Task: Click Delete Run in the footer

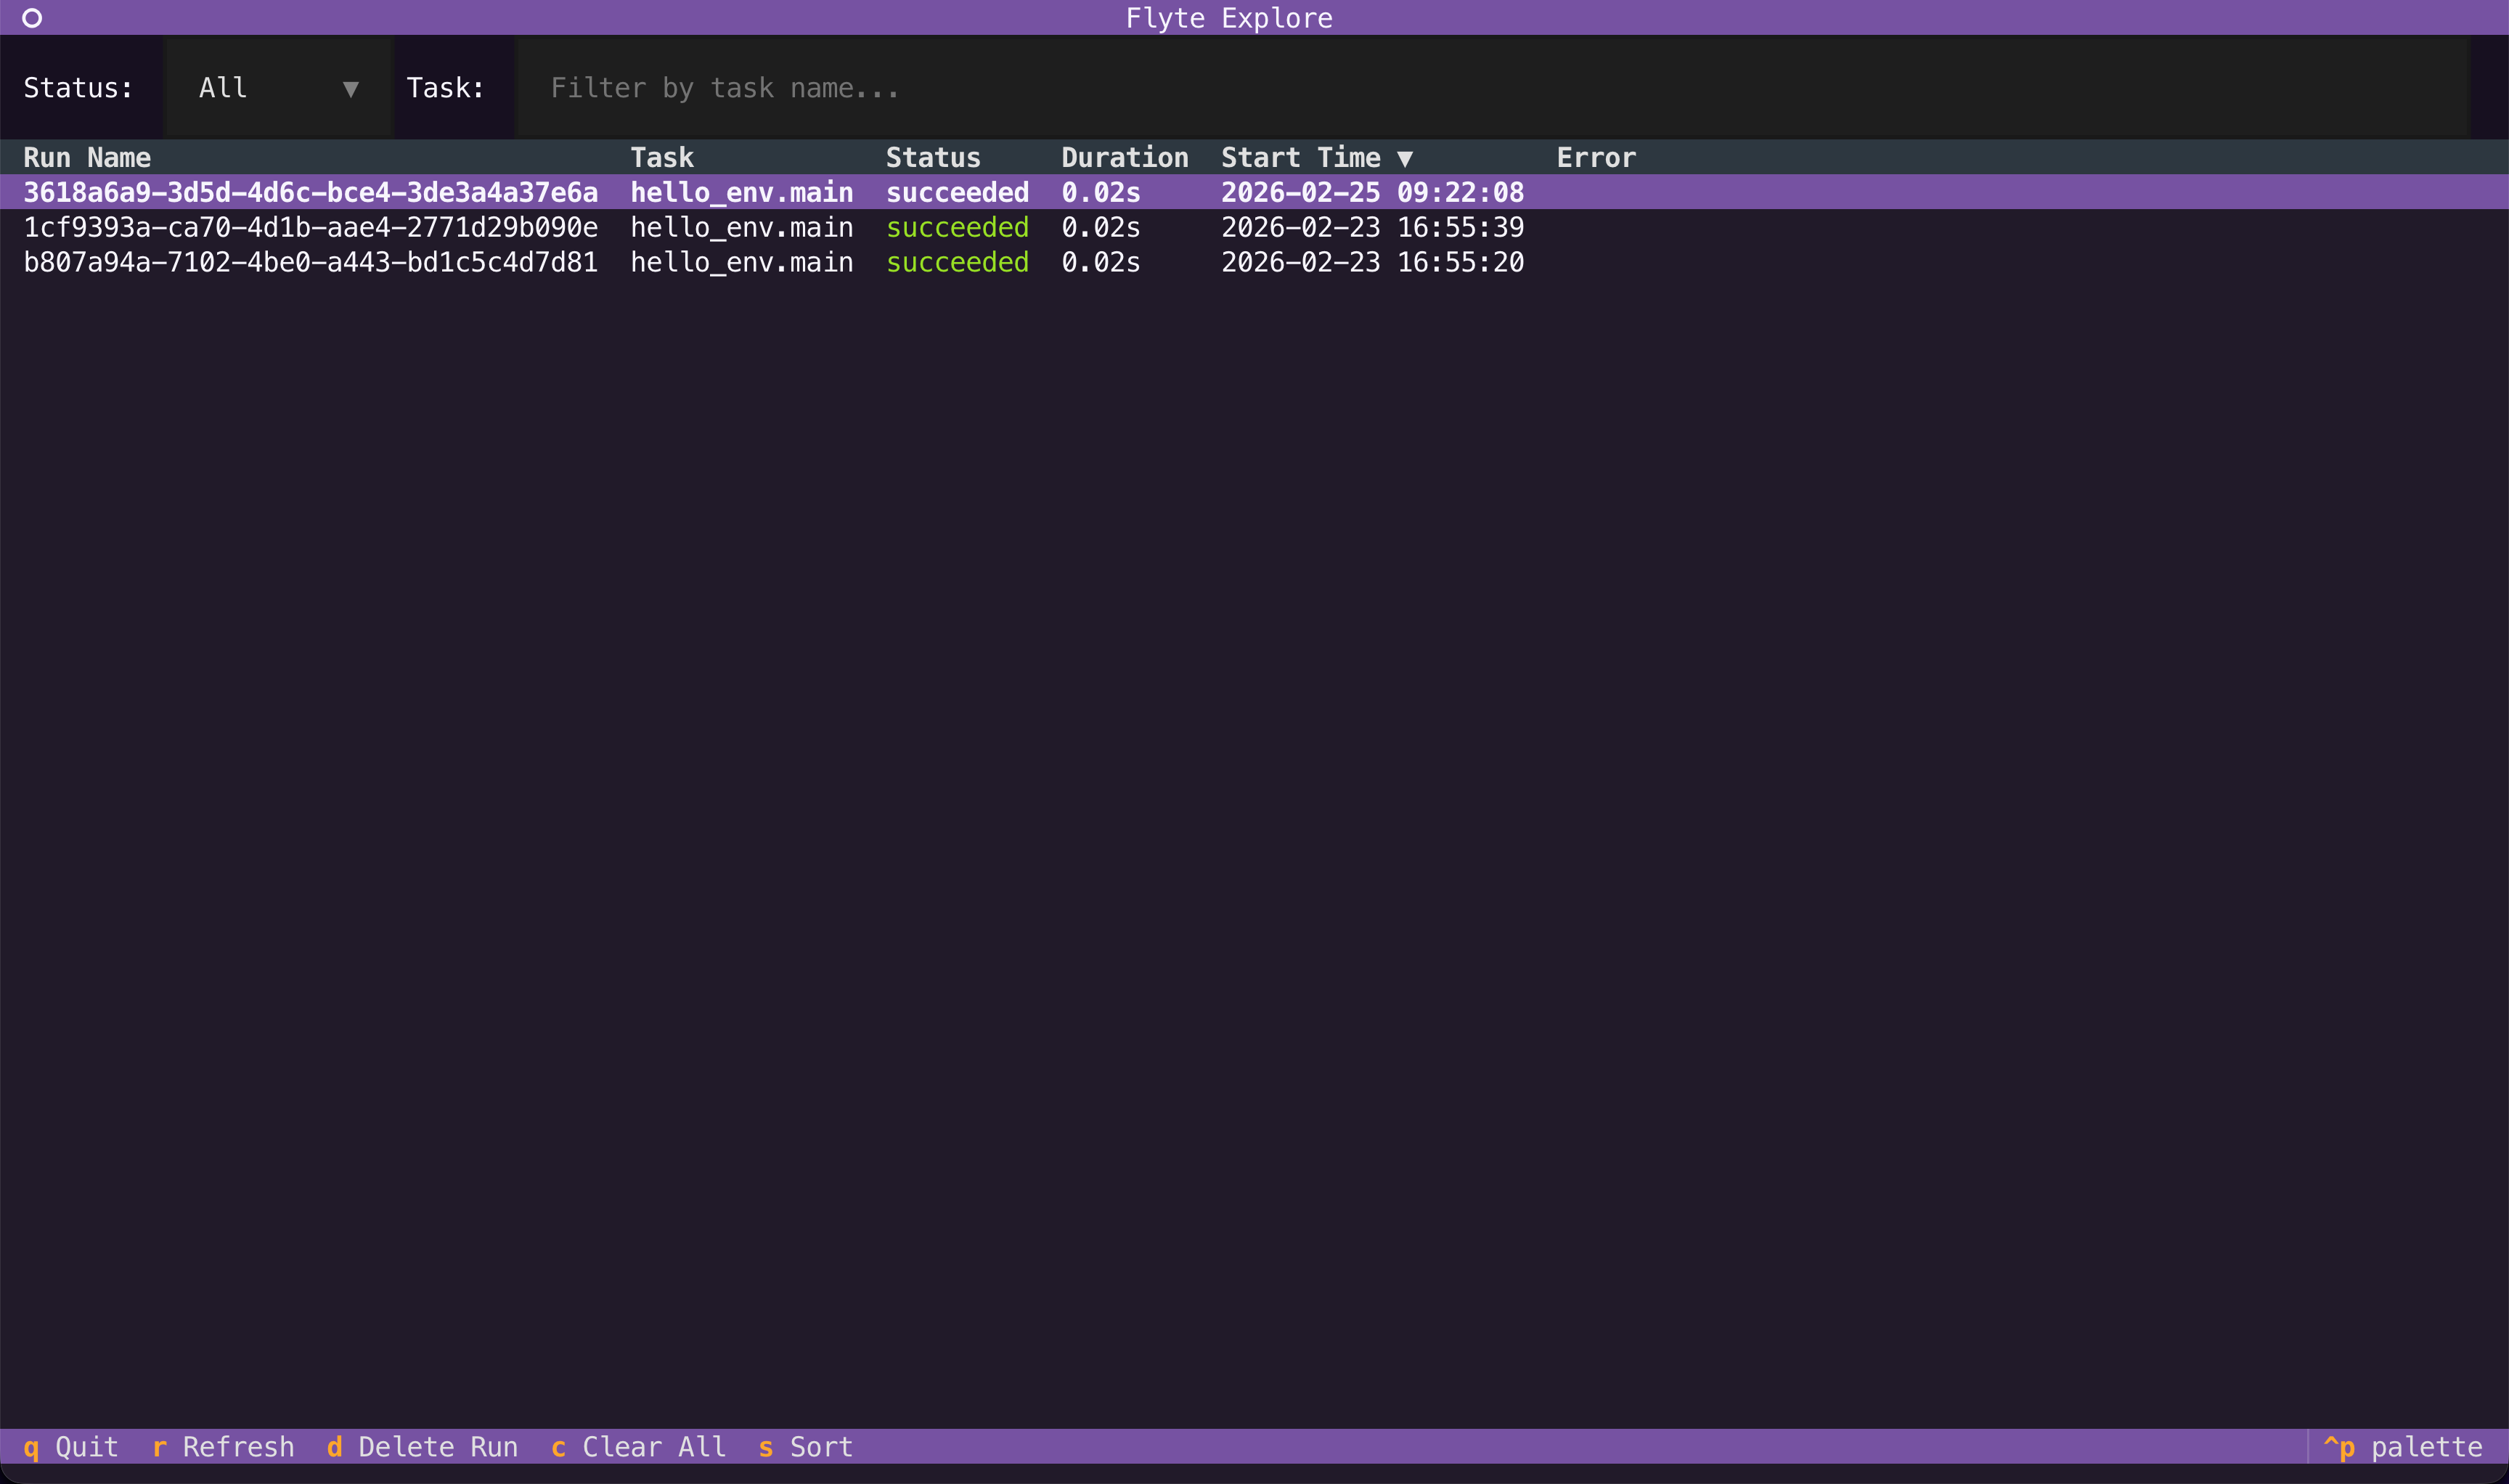Action: [x=422, y=1446]
